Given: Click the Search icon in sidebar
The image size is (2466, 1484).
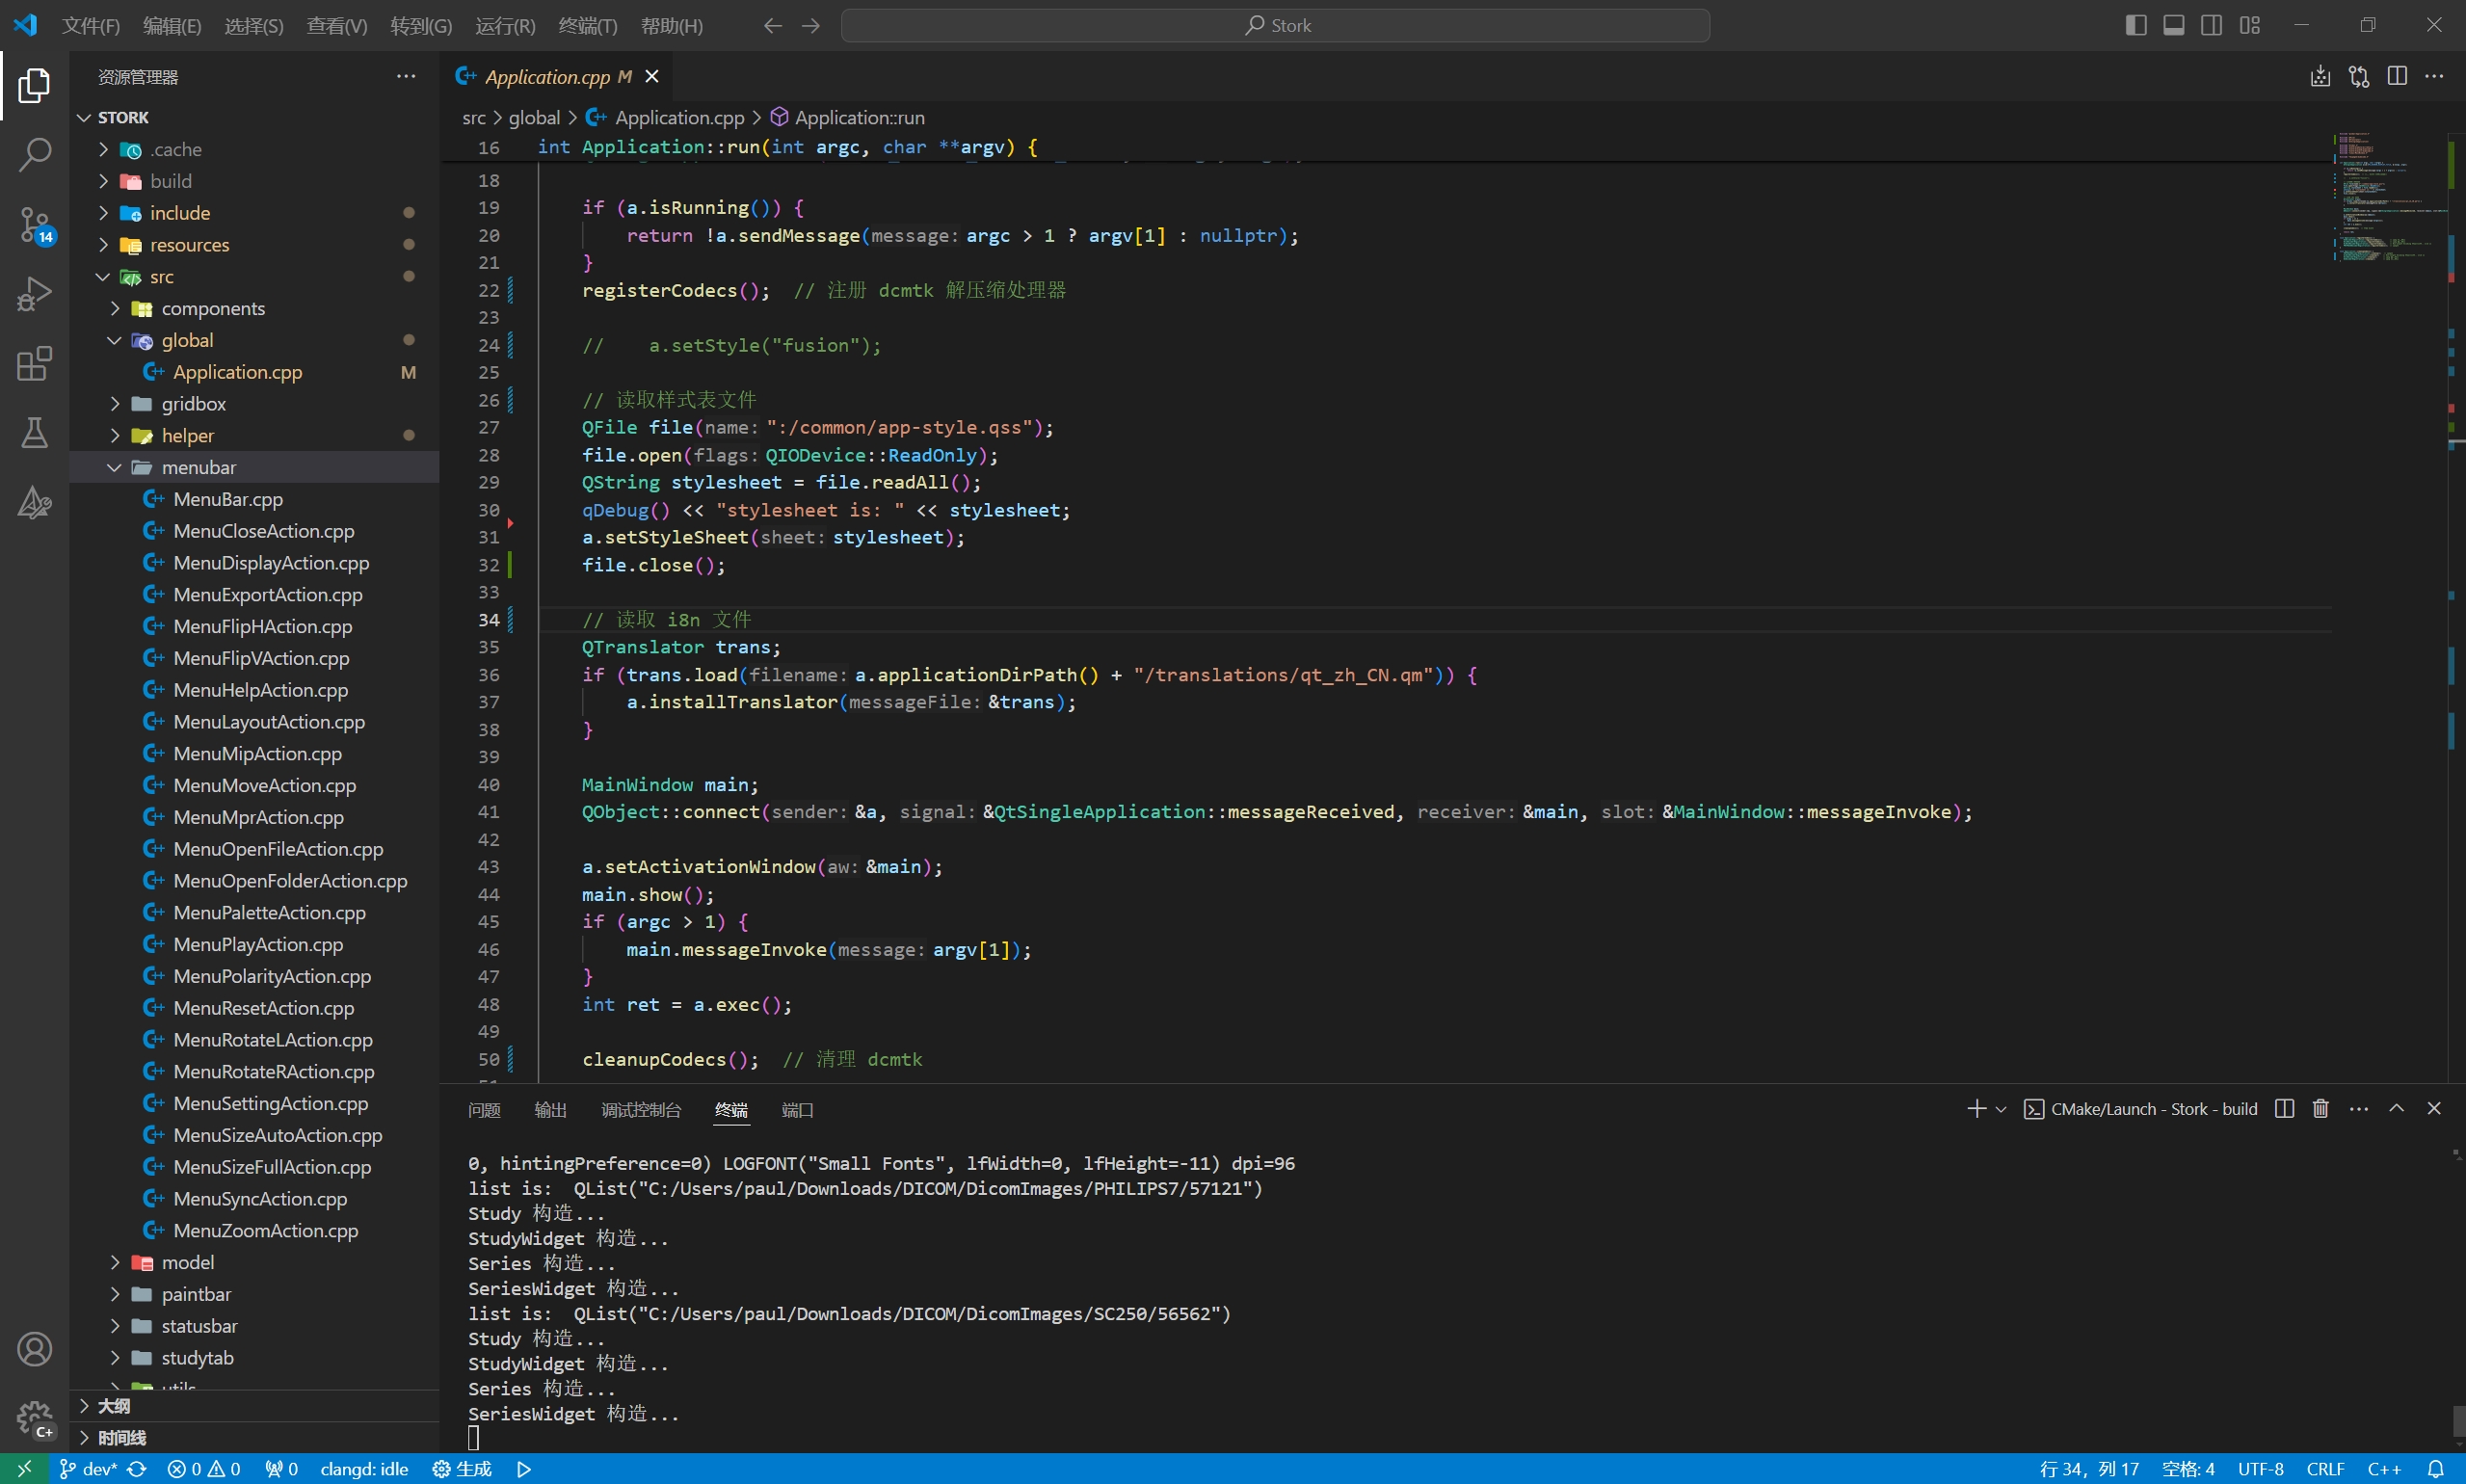Looking at the screenshot, I should [x=36, y=155].
